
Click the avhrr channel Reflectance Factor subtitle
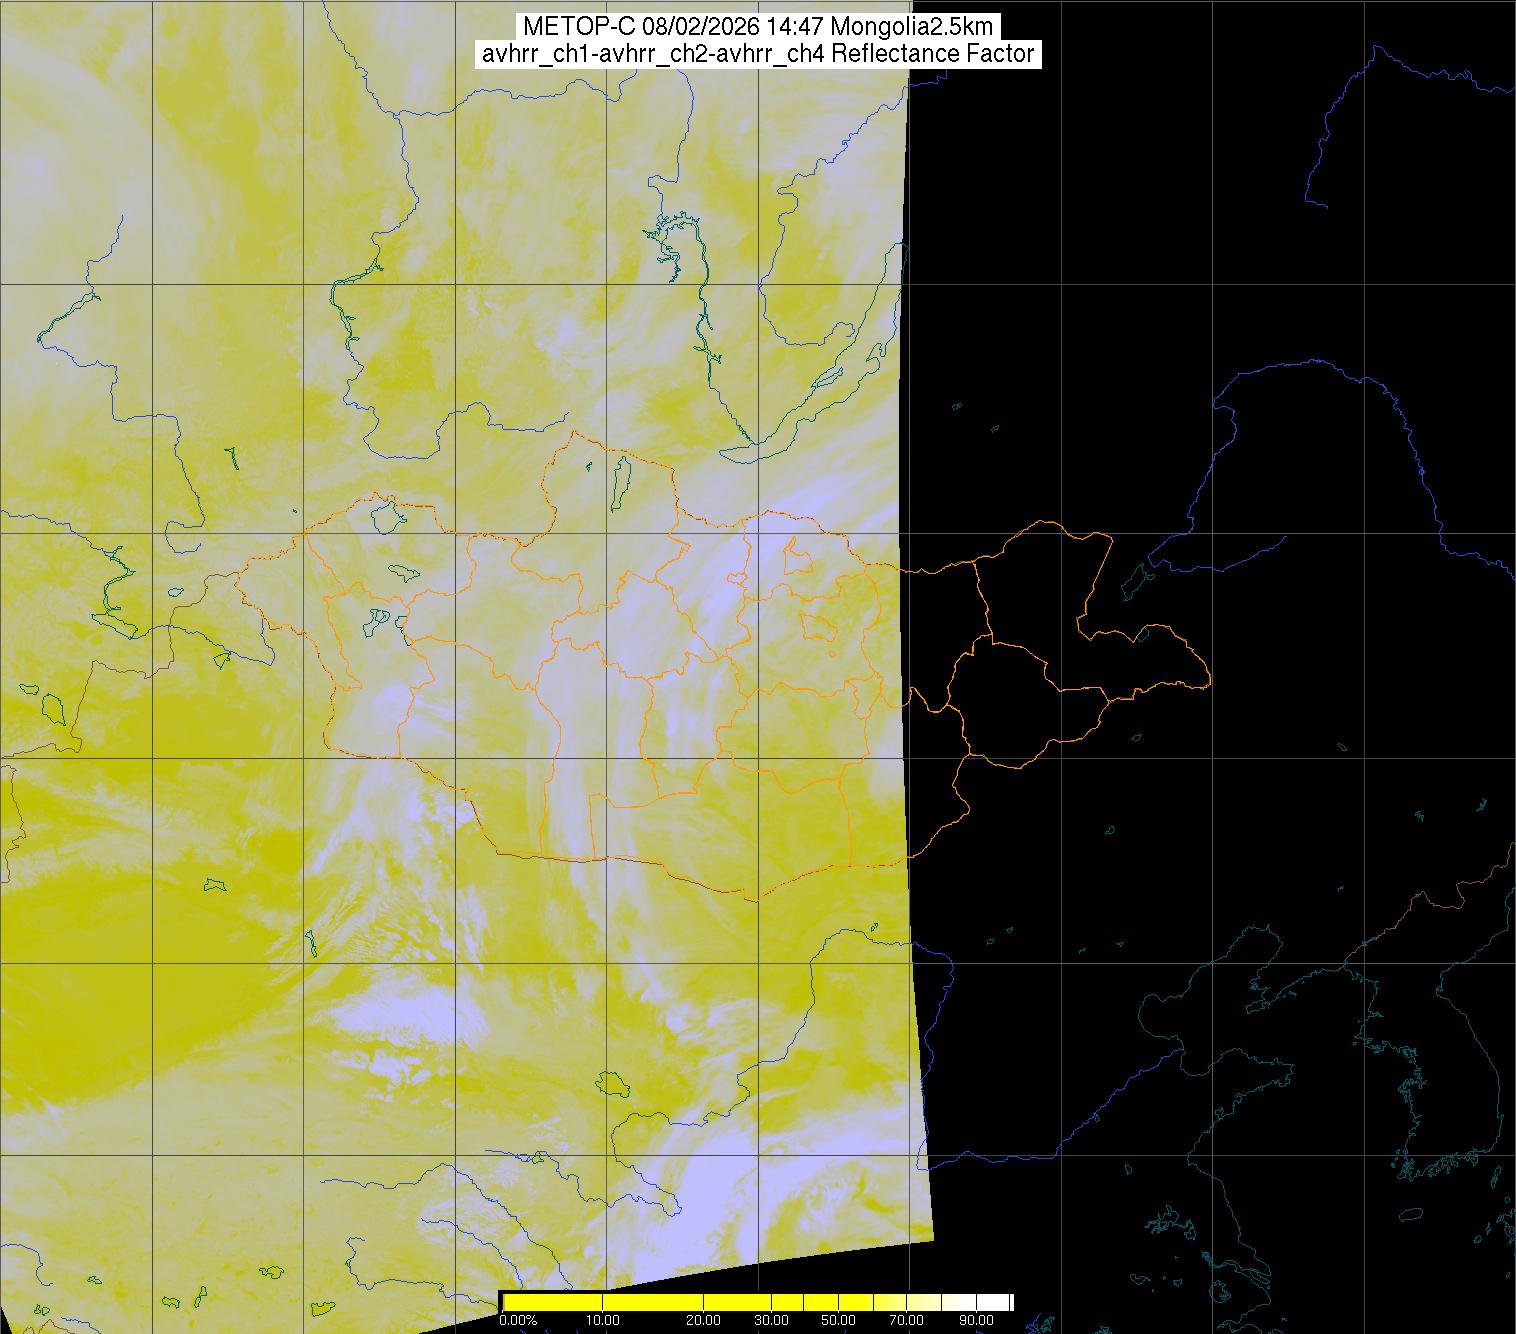(757, 54)
